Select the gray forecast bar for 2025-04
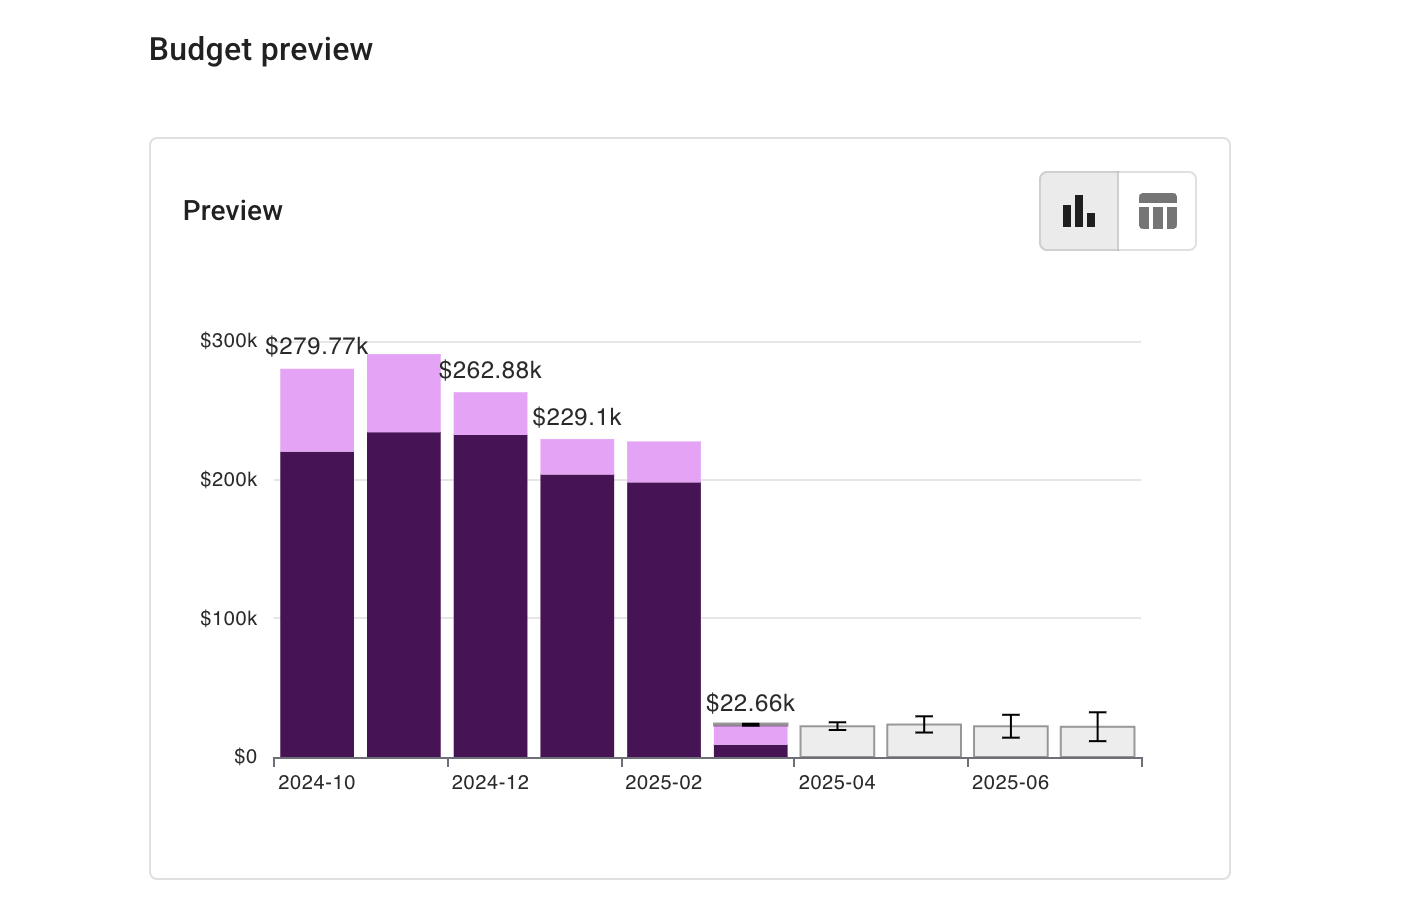The width and height of the screenshot is (1414, 910). point(836,740)
